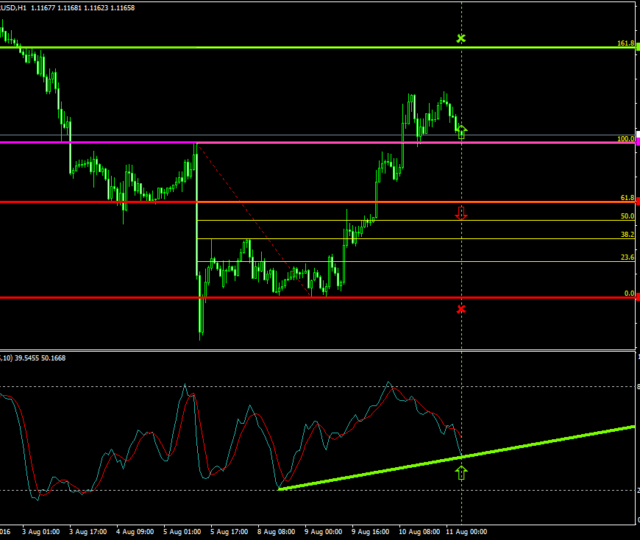Screen dimensions: 640x540
Task: Click the green X marker above the top line
Action: click(x=461, y=38)
